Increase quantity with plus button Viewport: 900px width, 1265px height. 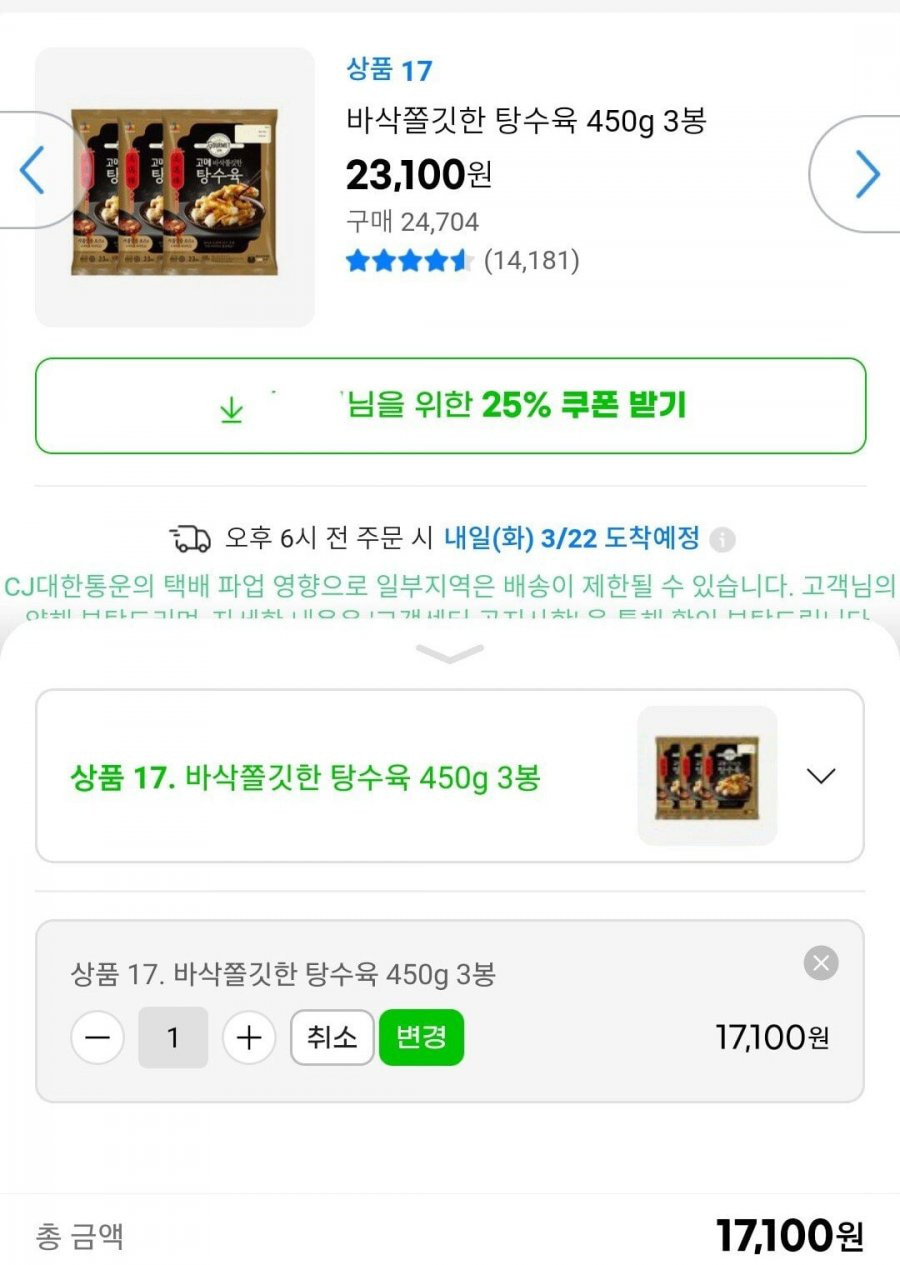[249, 1038]
